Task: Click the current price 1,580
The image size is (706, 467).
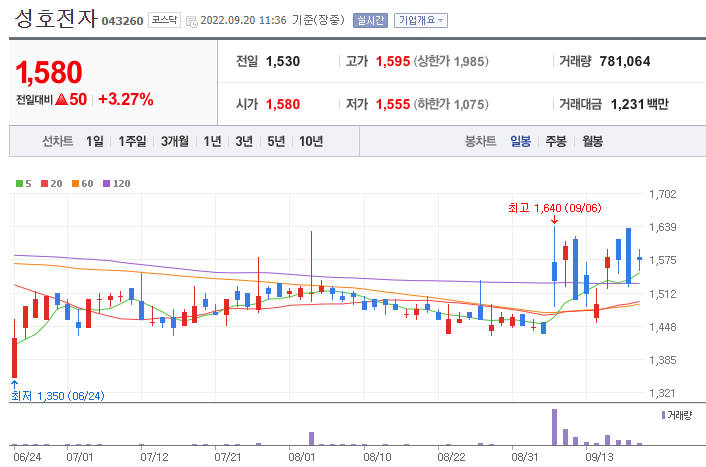Action: [49, 72]
